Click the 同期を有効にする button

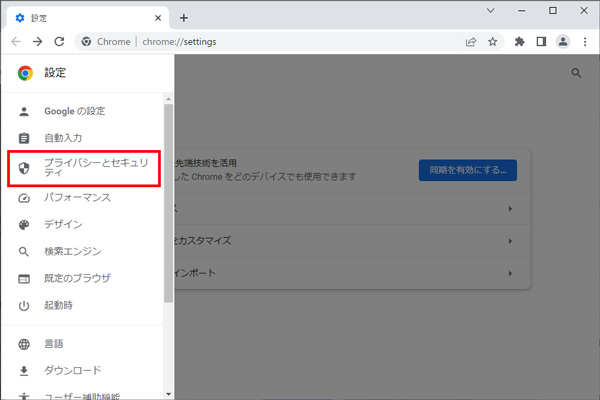468,170
